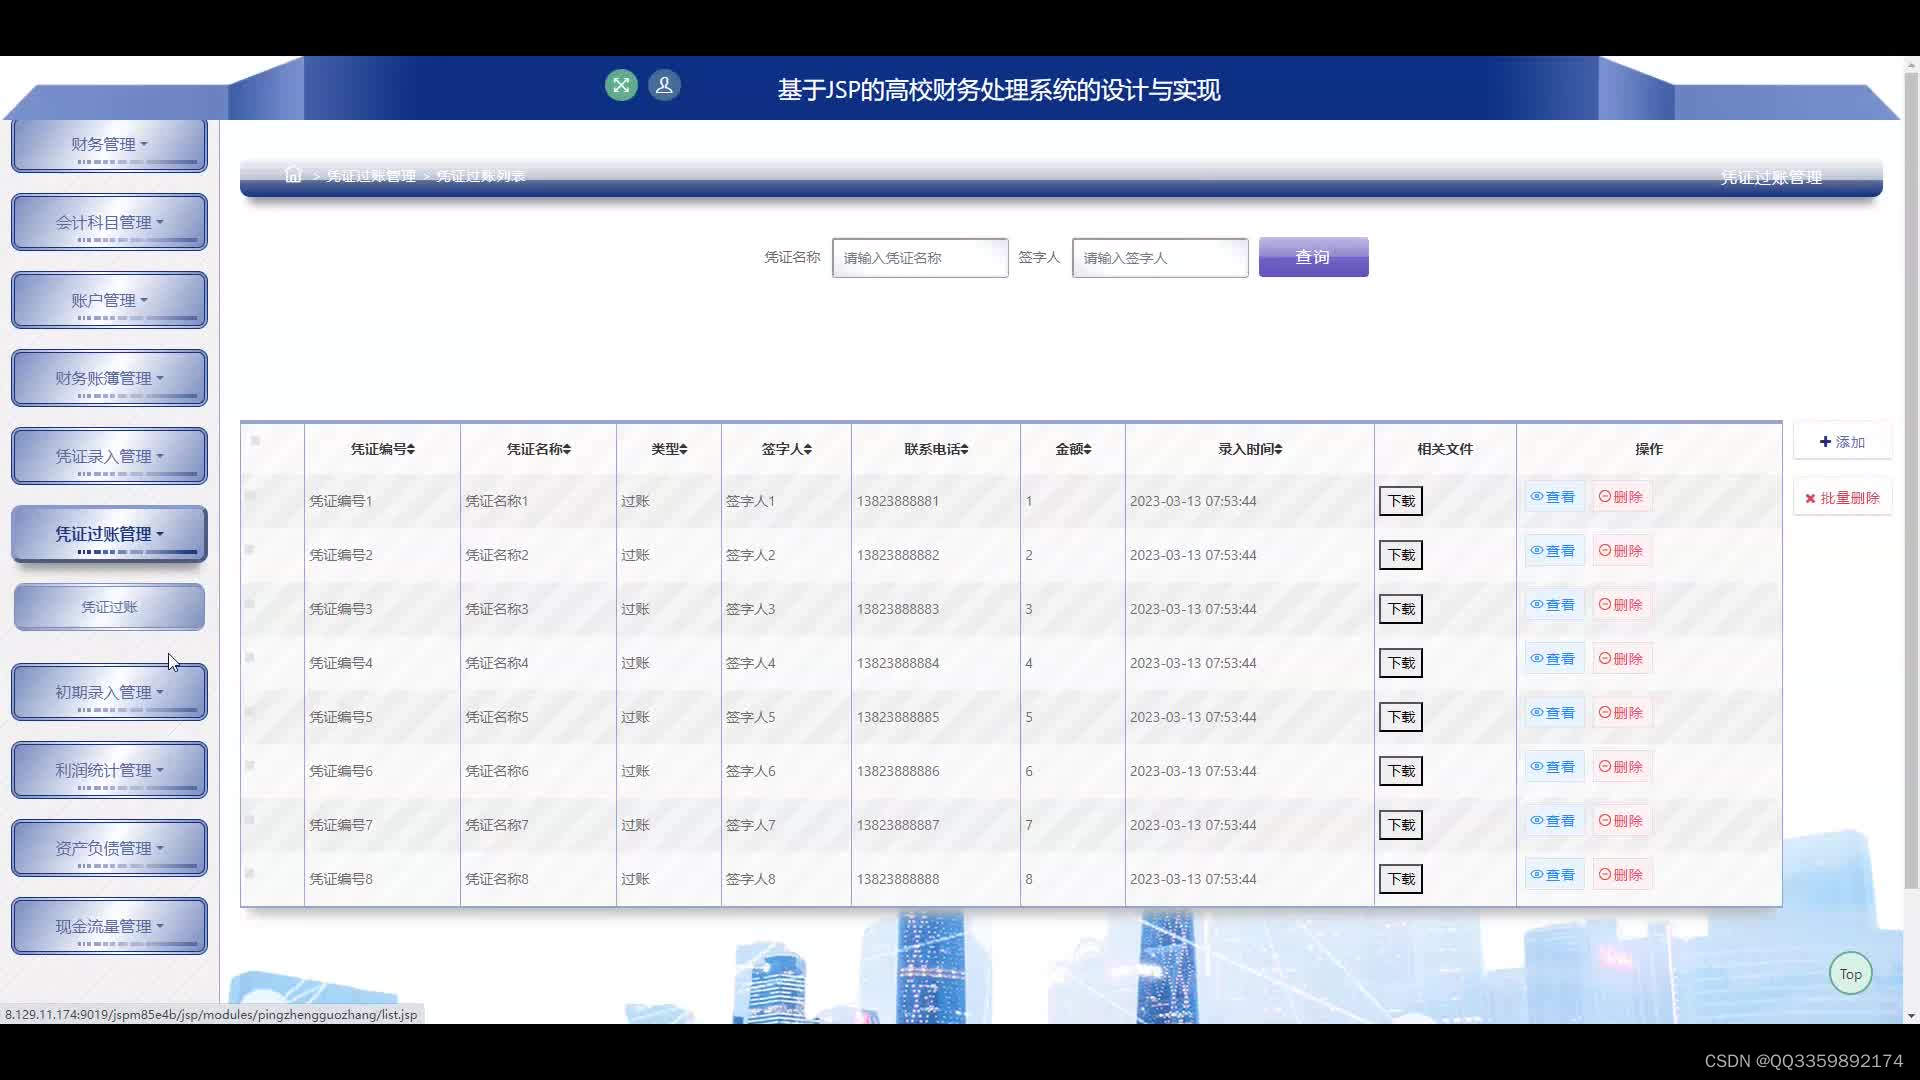
Task: Click phone number 13823888886 cell
Action: (x=935, y=771)
